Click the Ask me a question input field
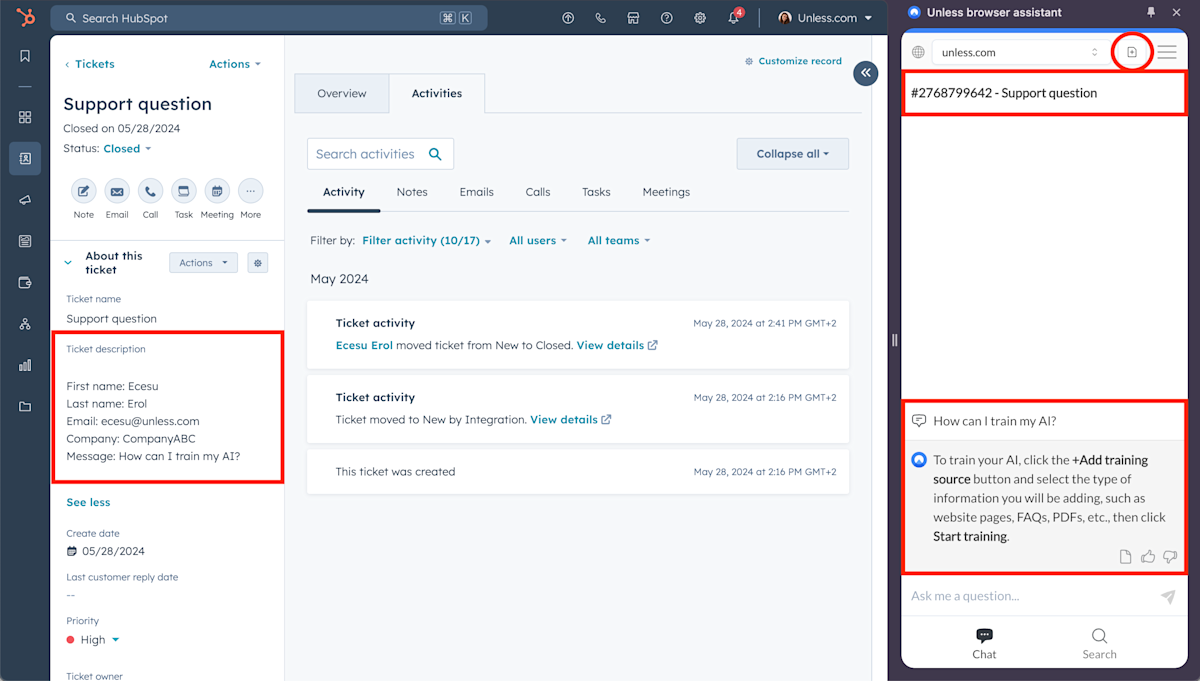This screenshot has width=1200, height=681. 965,595
